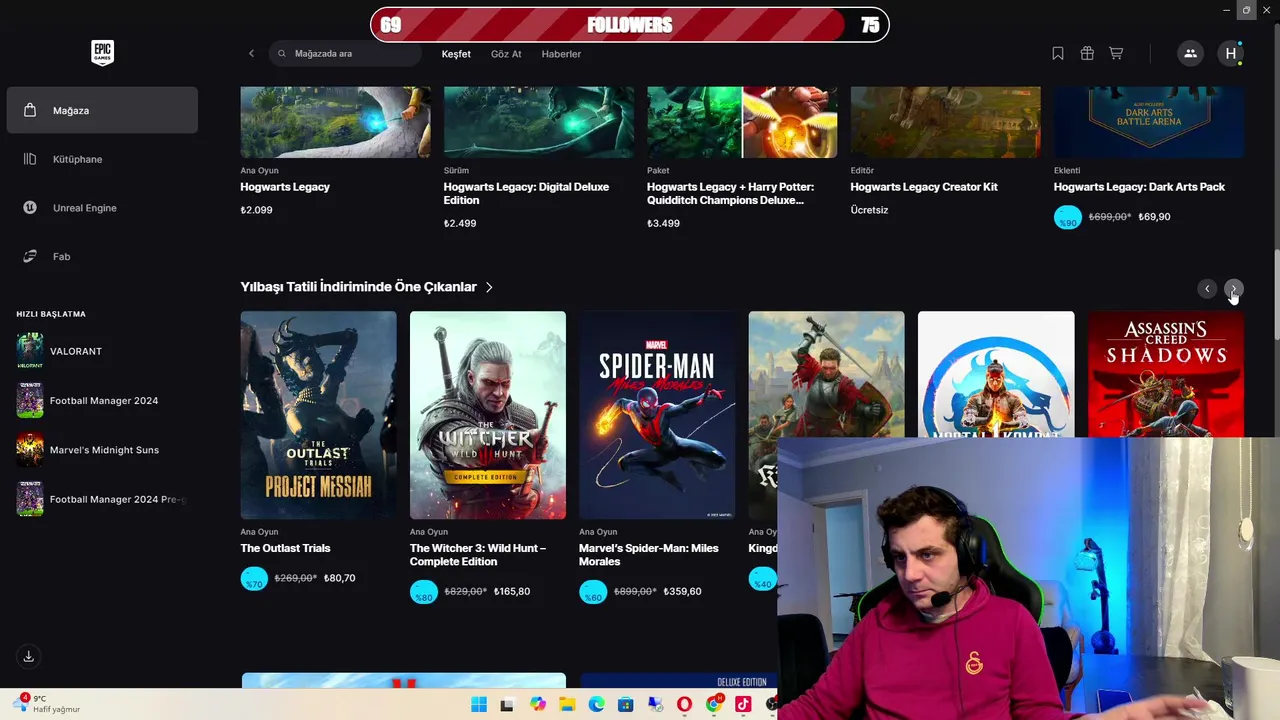Open the gift box icon
The image size is (1280, 720).
(1087, 54)
